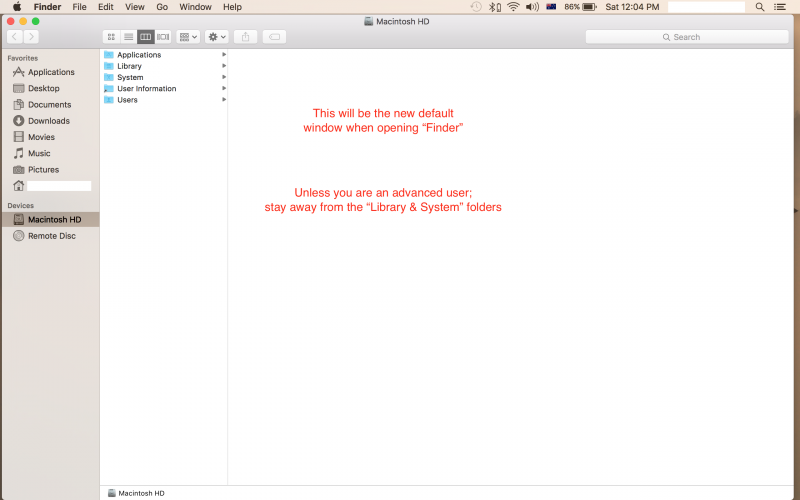Open the Action gear menu

(x=217, y=37)
